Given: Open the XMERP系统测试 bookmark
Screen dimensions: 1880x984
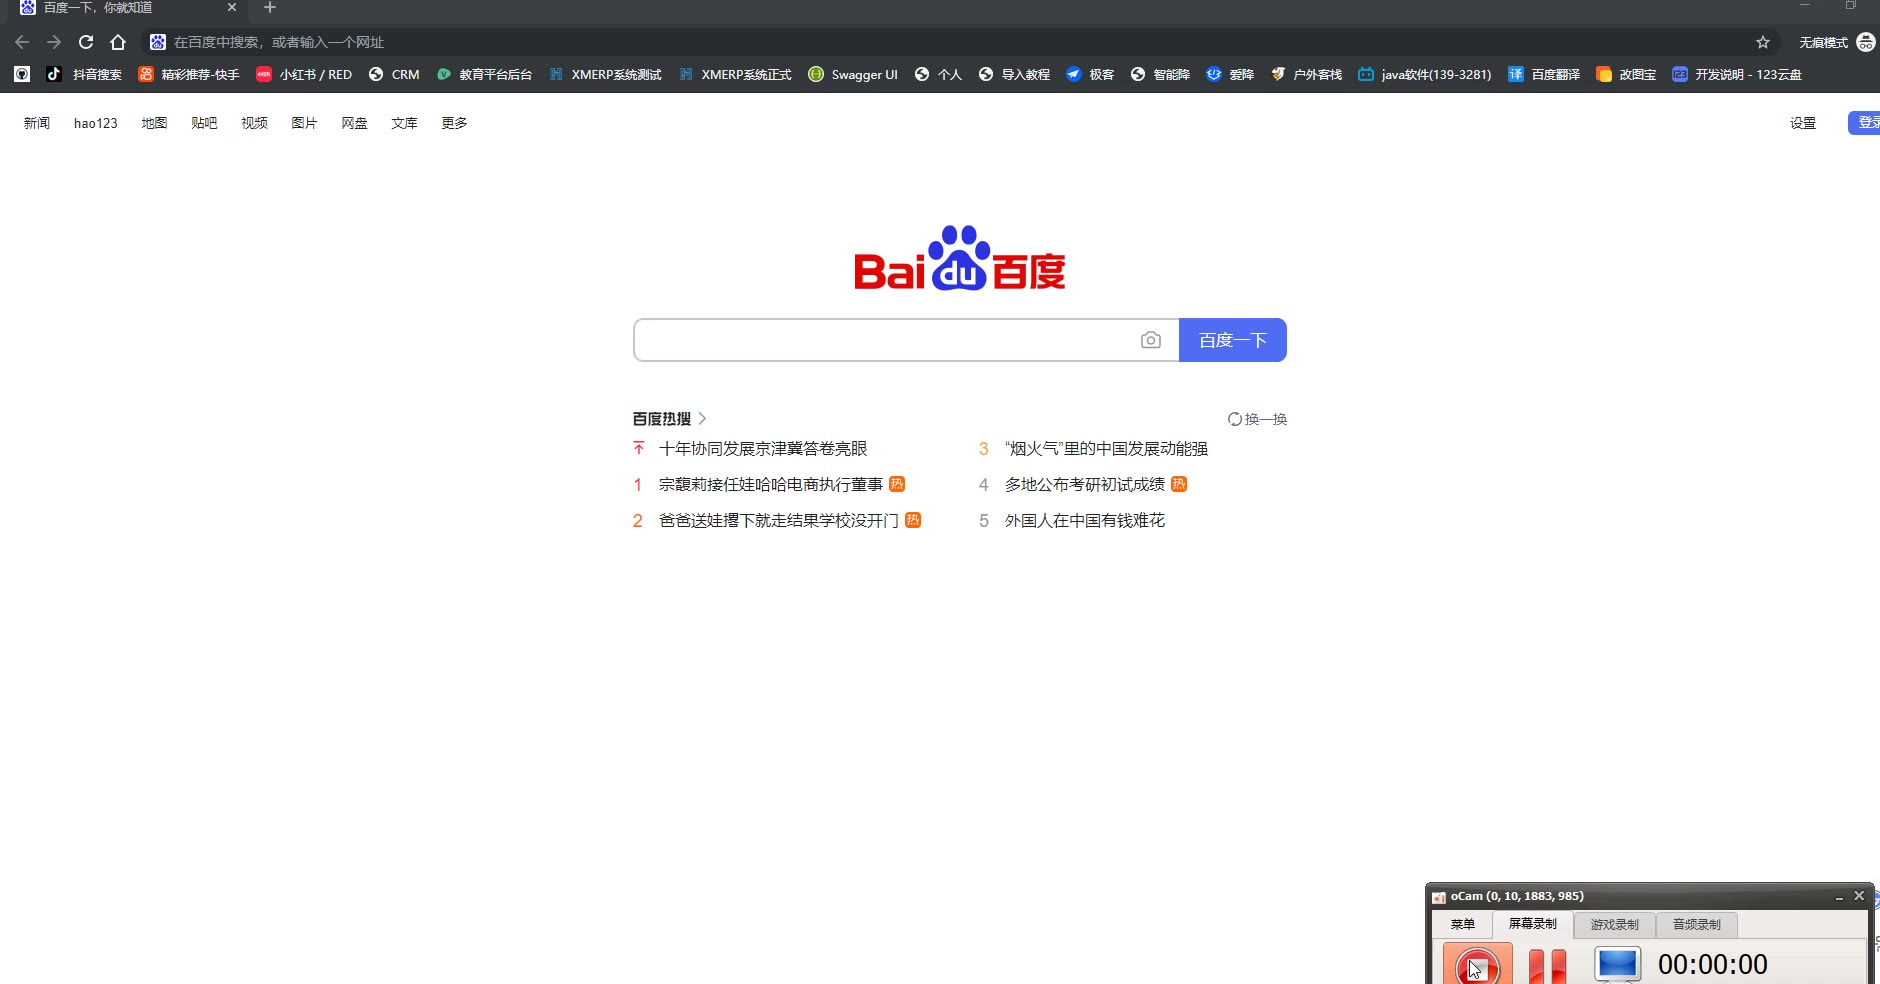Looking at the screenshot, I should (x=605, y=74).
